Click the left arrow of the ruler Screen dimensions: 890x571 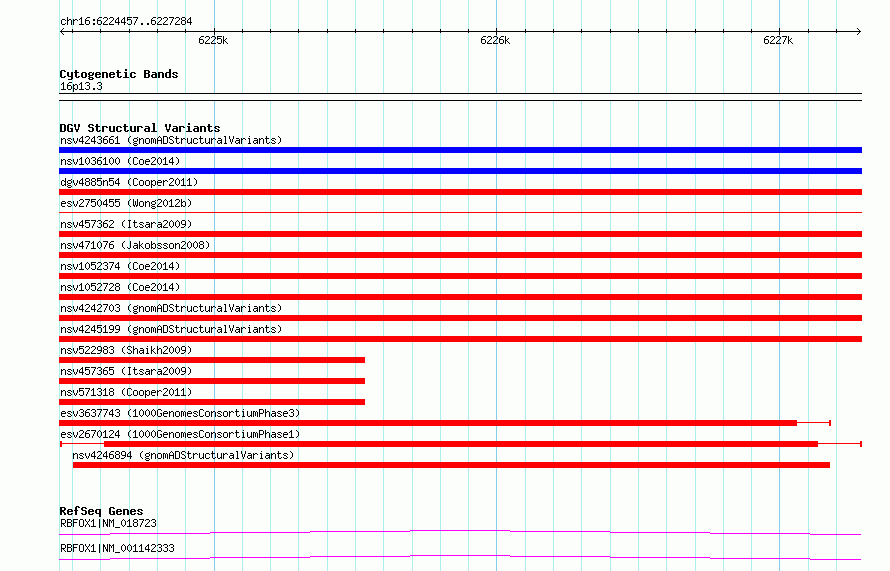pyautogui.click(x=63, y=32)
